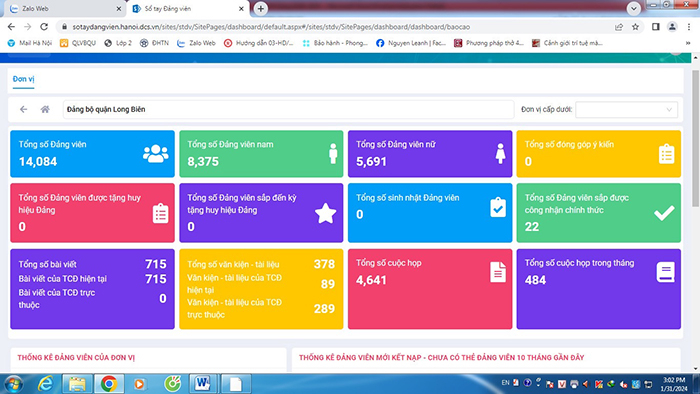Open QLVBQU bookmark
Viewport: 700px width, 394px height.
click(x=78, y=43)
